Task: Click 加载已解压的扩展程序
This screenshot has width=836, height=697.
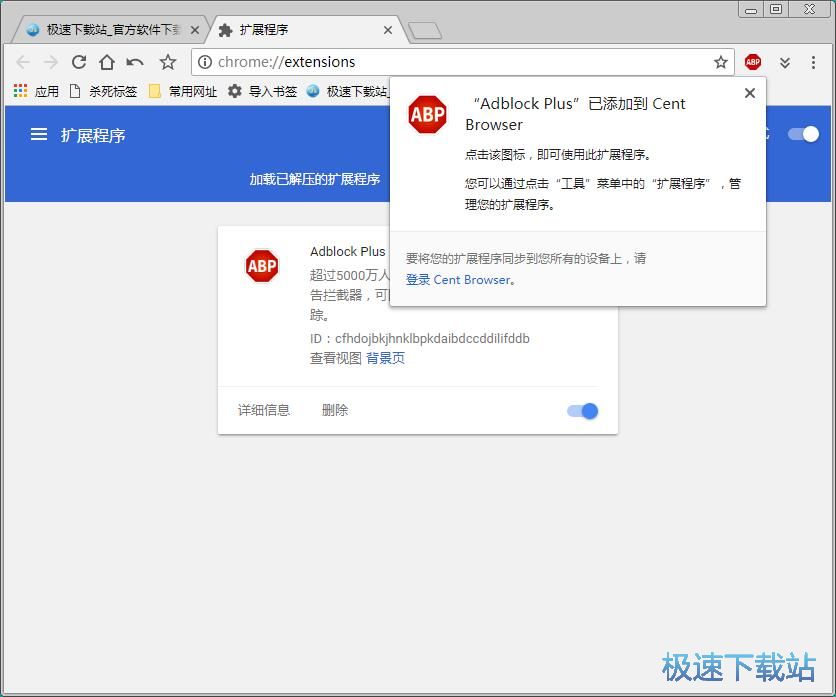Action: tap(315, 179)
